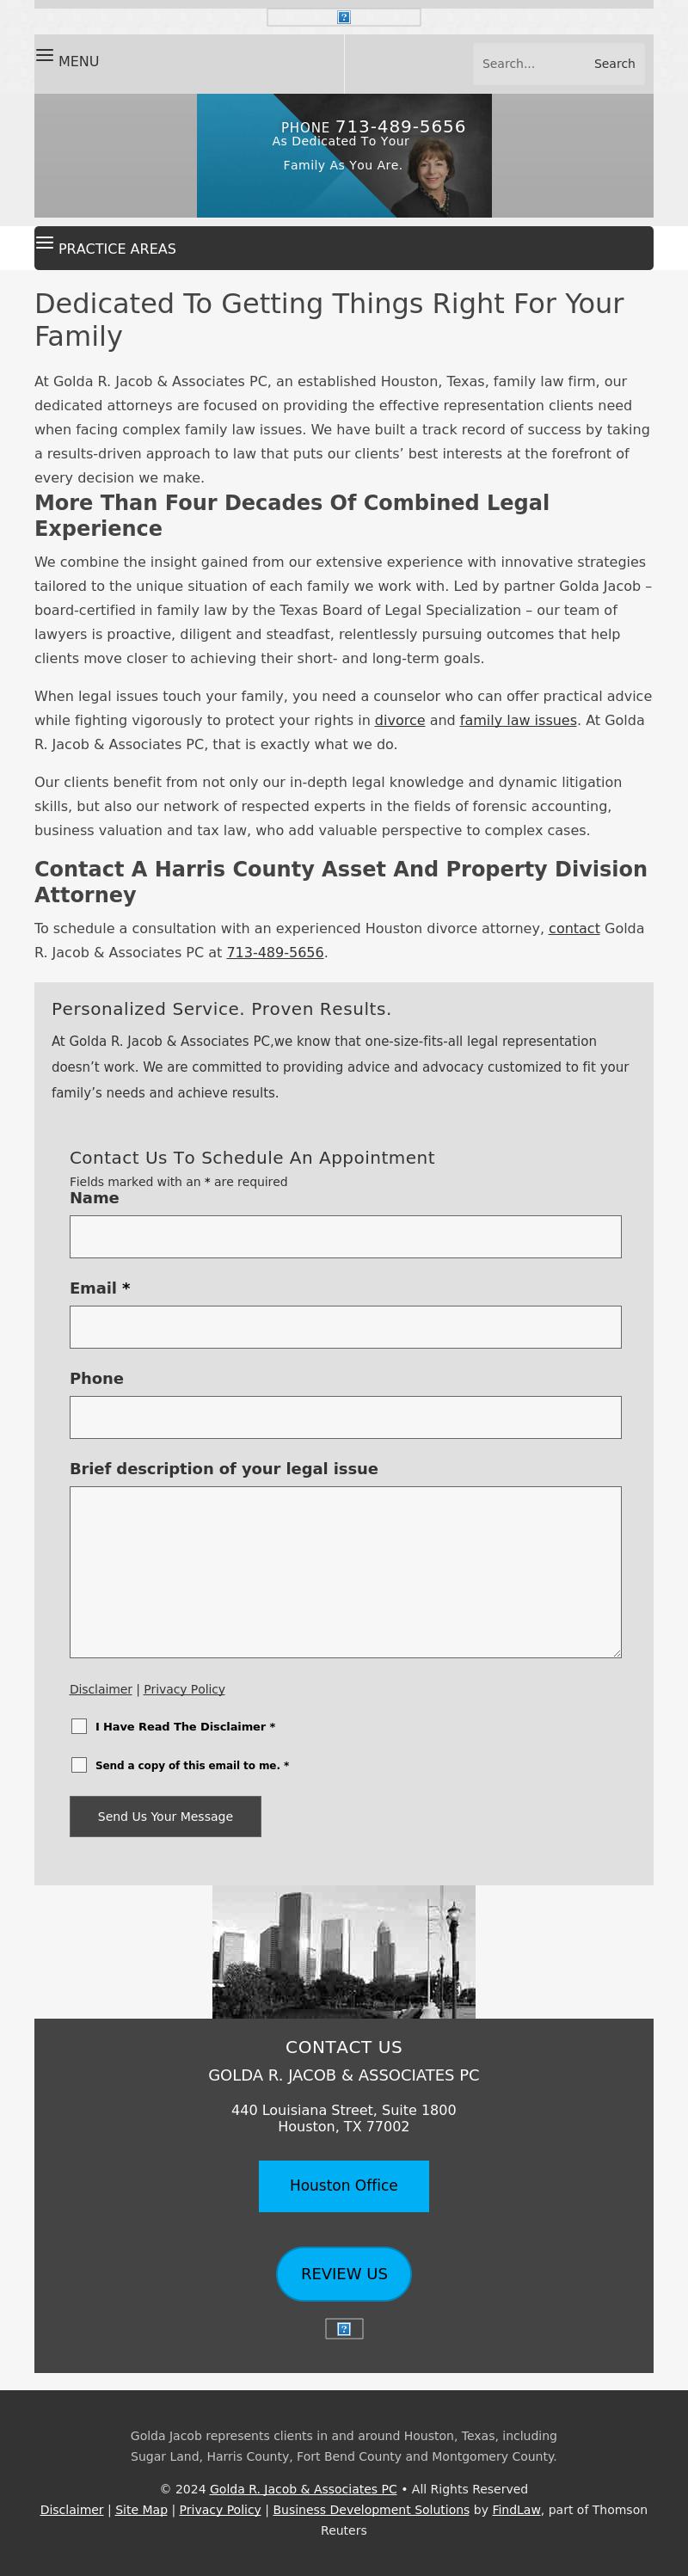Open the Houston Office button
The image size is (688, 2576).
[x=343, y=2185]
